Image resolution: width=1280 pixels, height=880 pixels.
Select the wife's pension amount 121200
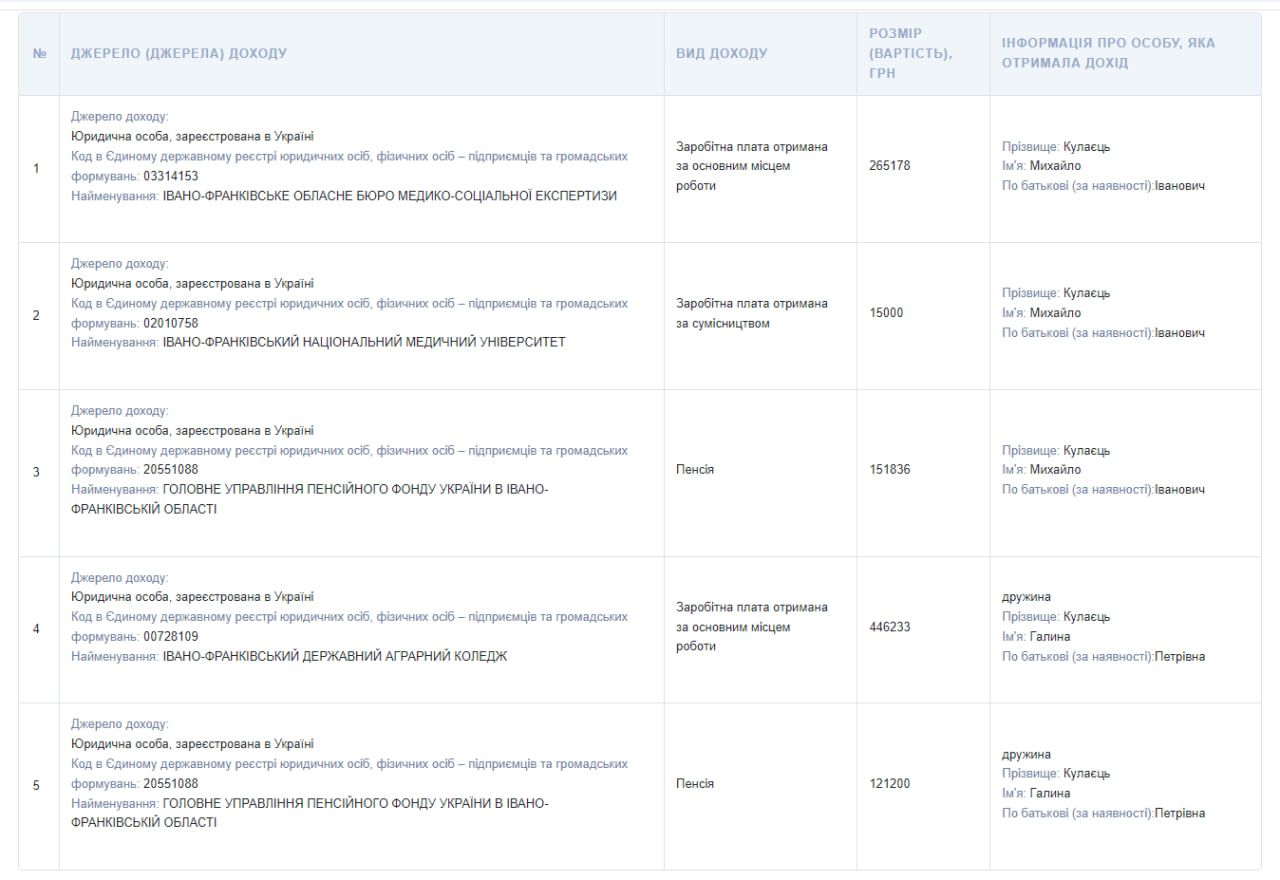pos(890,784)
